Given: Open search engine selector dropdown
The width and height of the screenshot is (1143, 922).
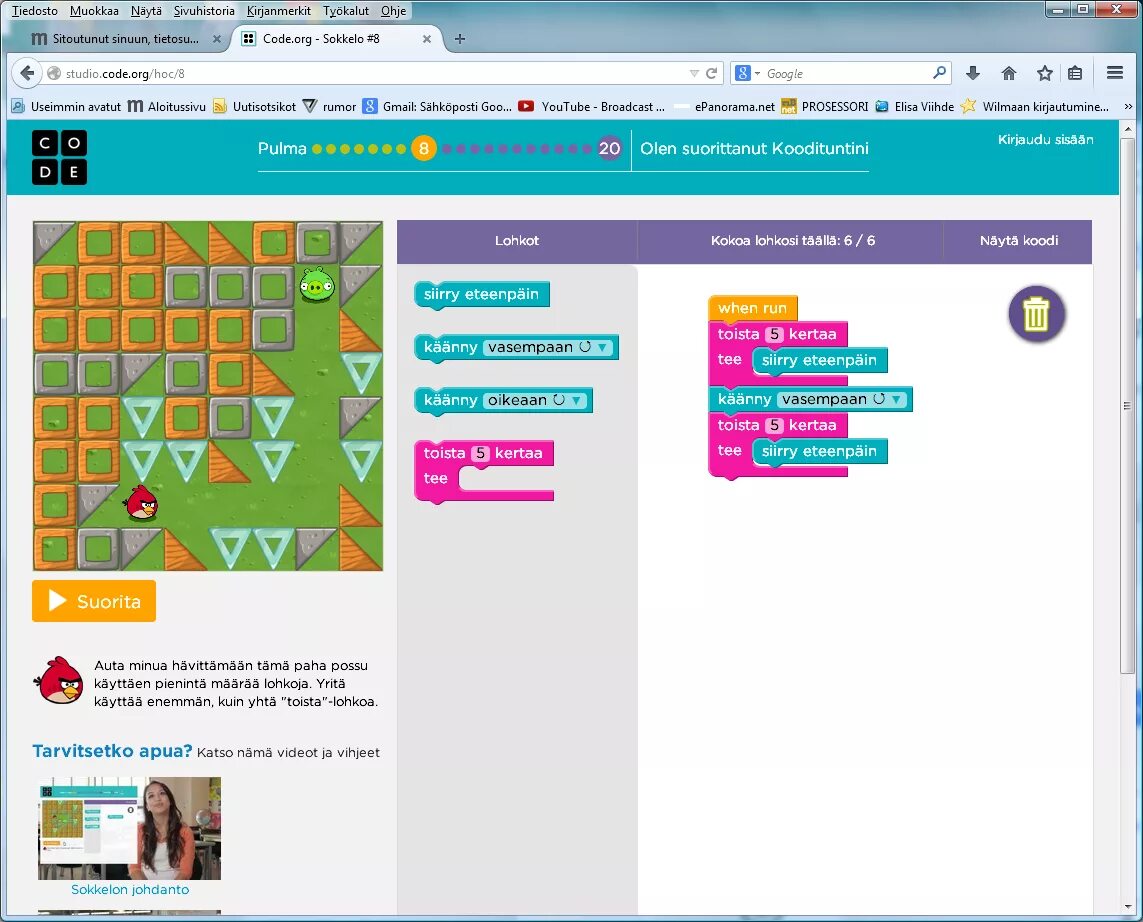Looking at the screenshot, I should tap(747, 73).
